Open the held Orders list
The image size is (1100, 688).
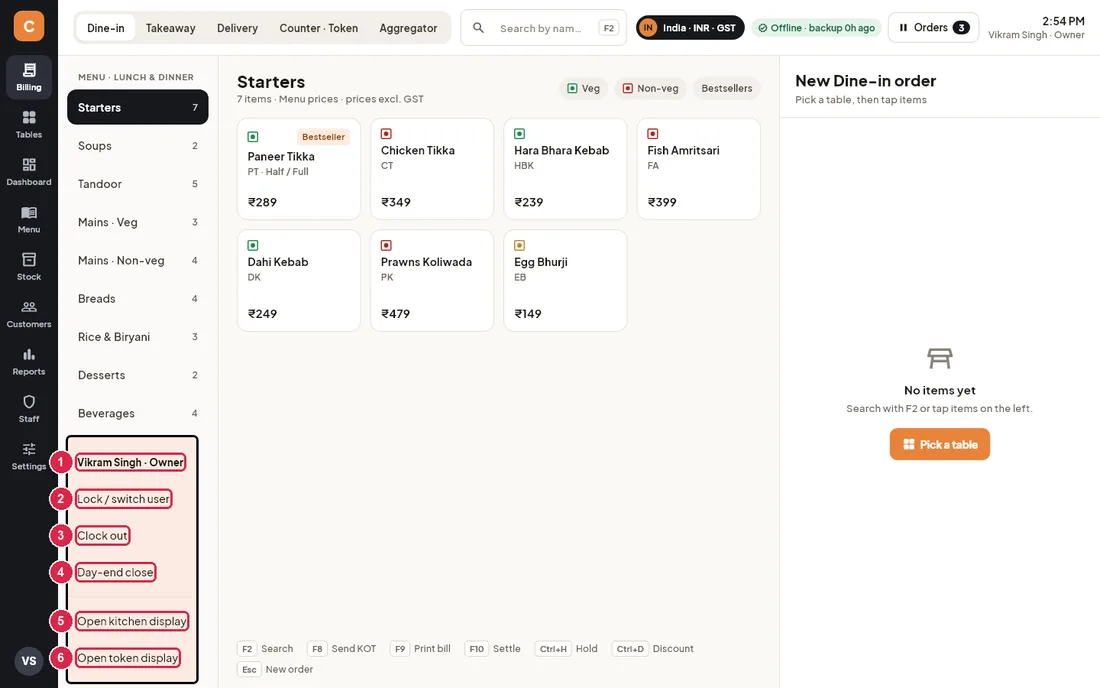tap(933, 28)
